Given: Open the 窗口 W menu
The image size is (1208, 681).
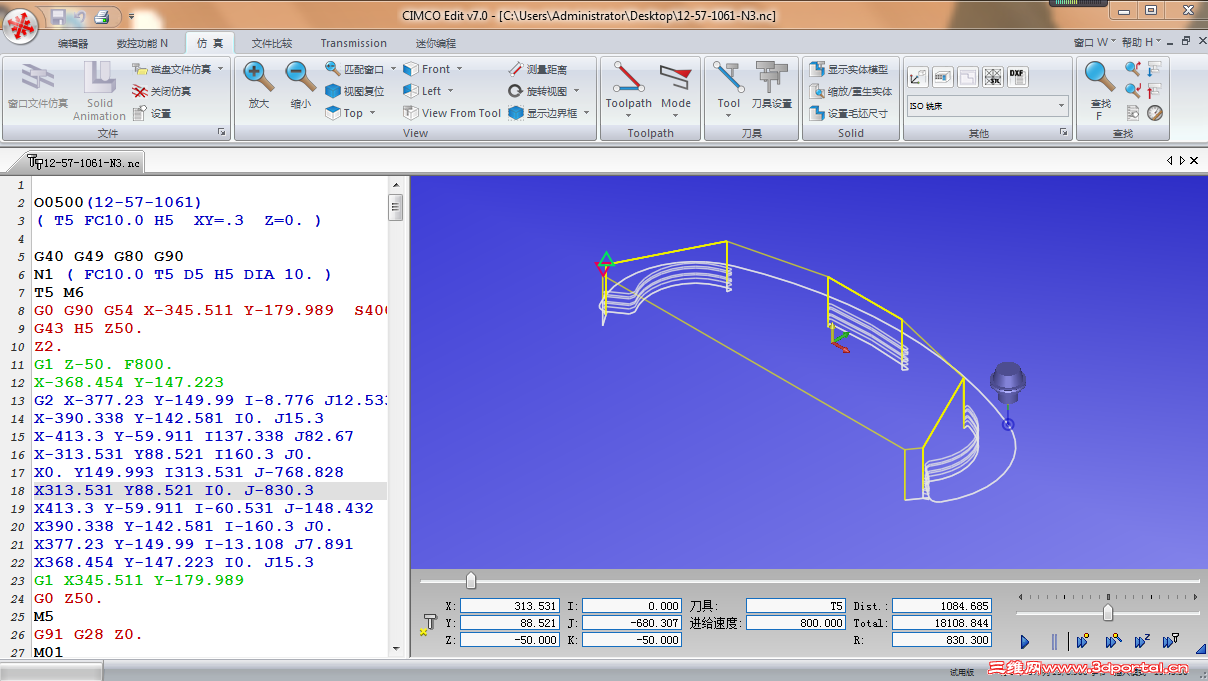Looking at the screenshot, I should [1095, 42].
